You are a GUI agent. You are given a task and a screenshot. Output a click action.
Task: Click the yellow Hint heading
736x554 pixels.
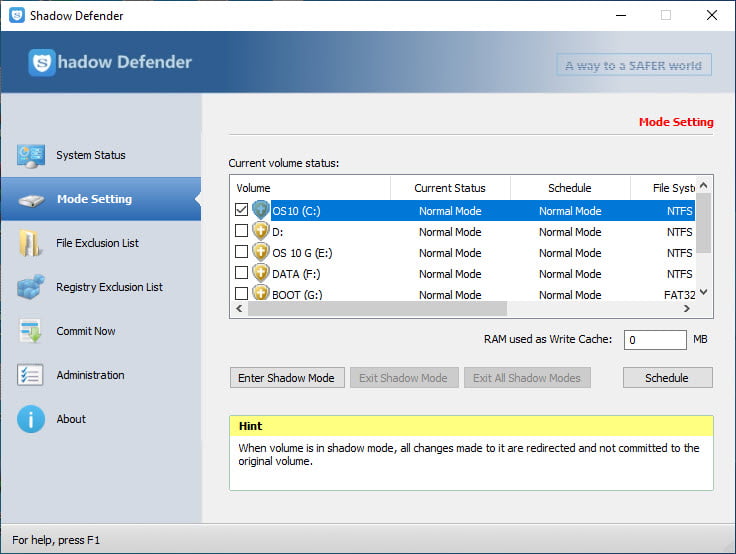pos(251,426)
